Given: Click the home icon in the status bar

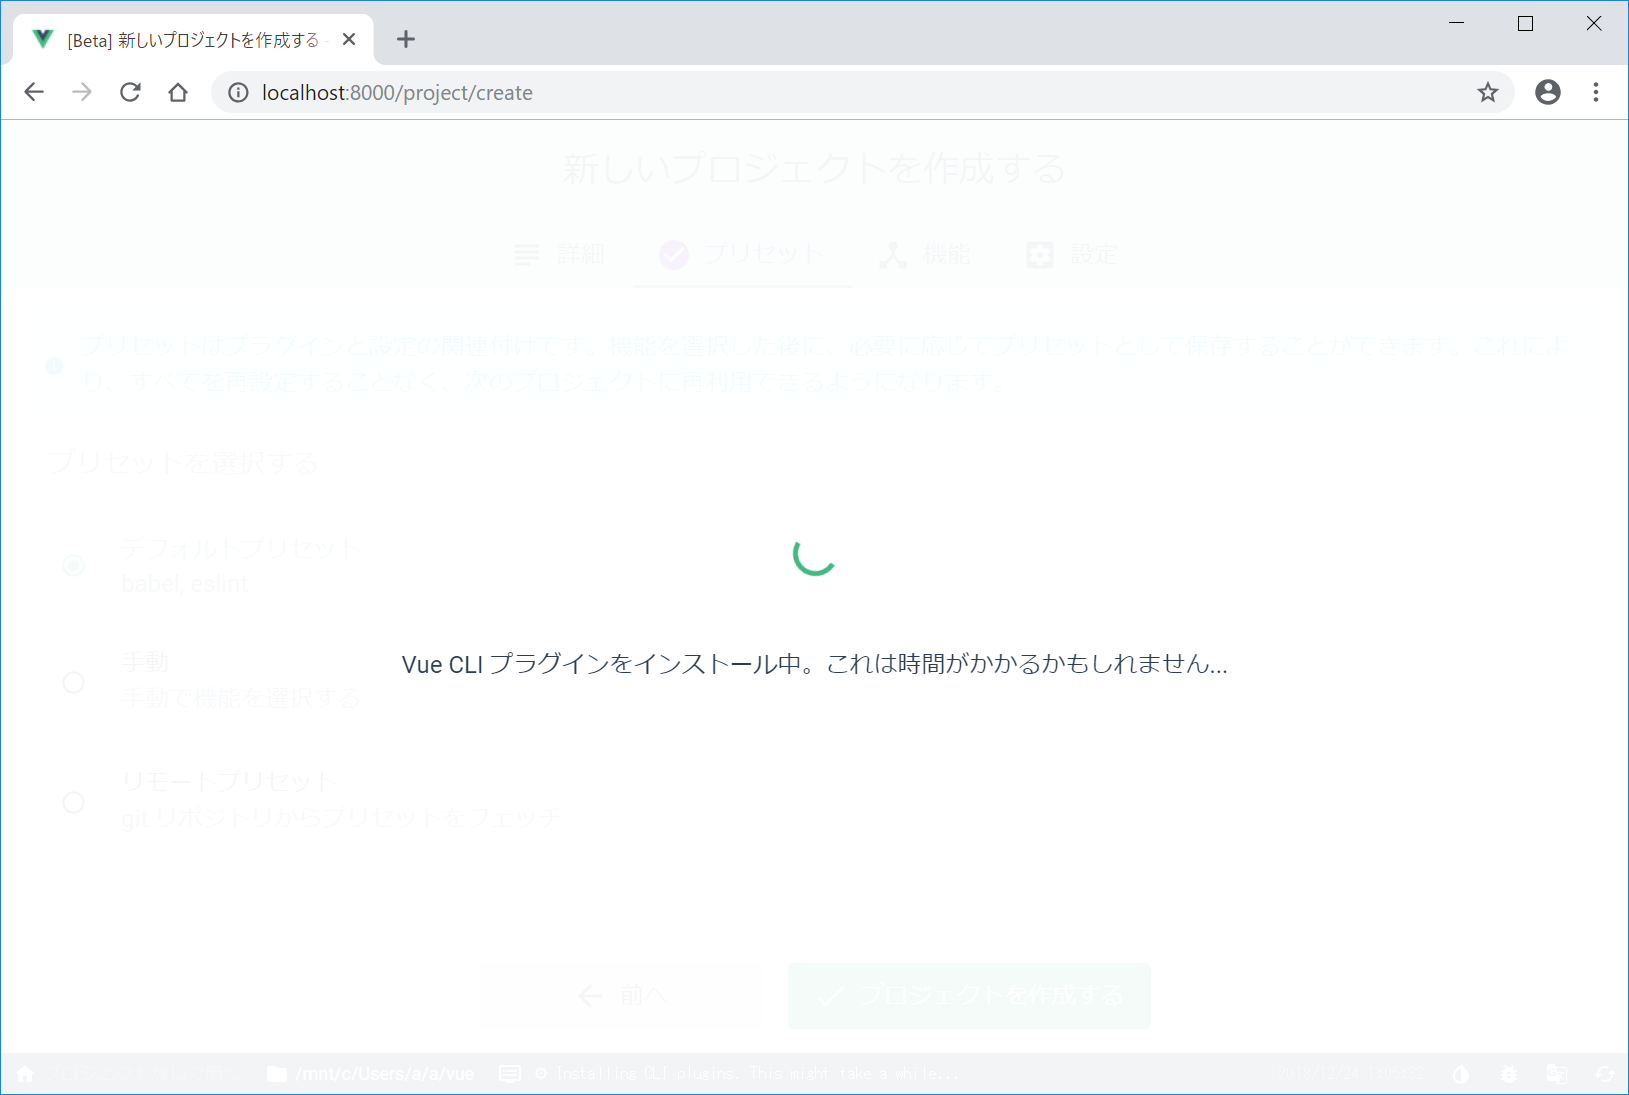Looking at the screenshot, I should (25, 1074).
